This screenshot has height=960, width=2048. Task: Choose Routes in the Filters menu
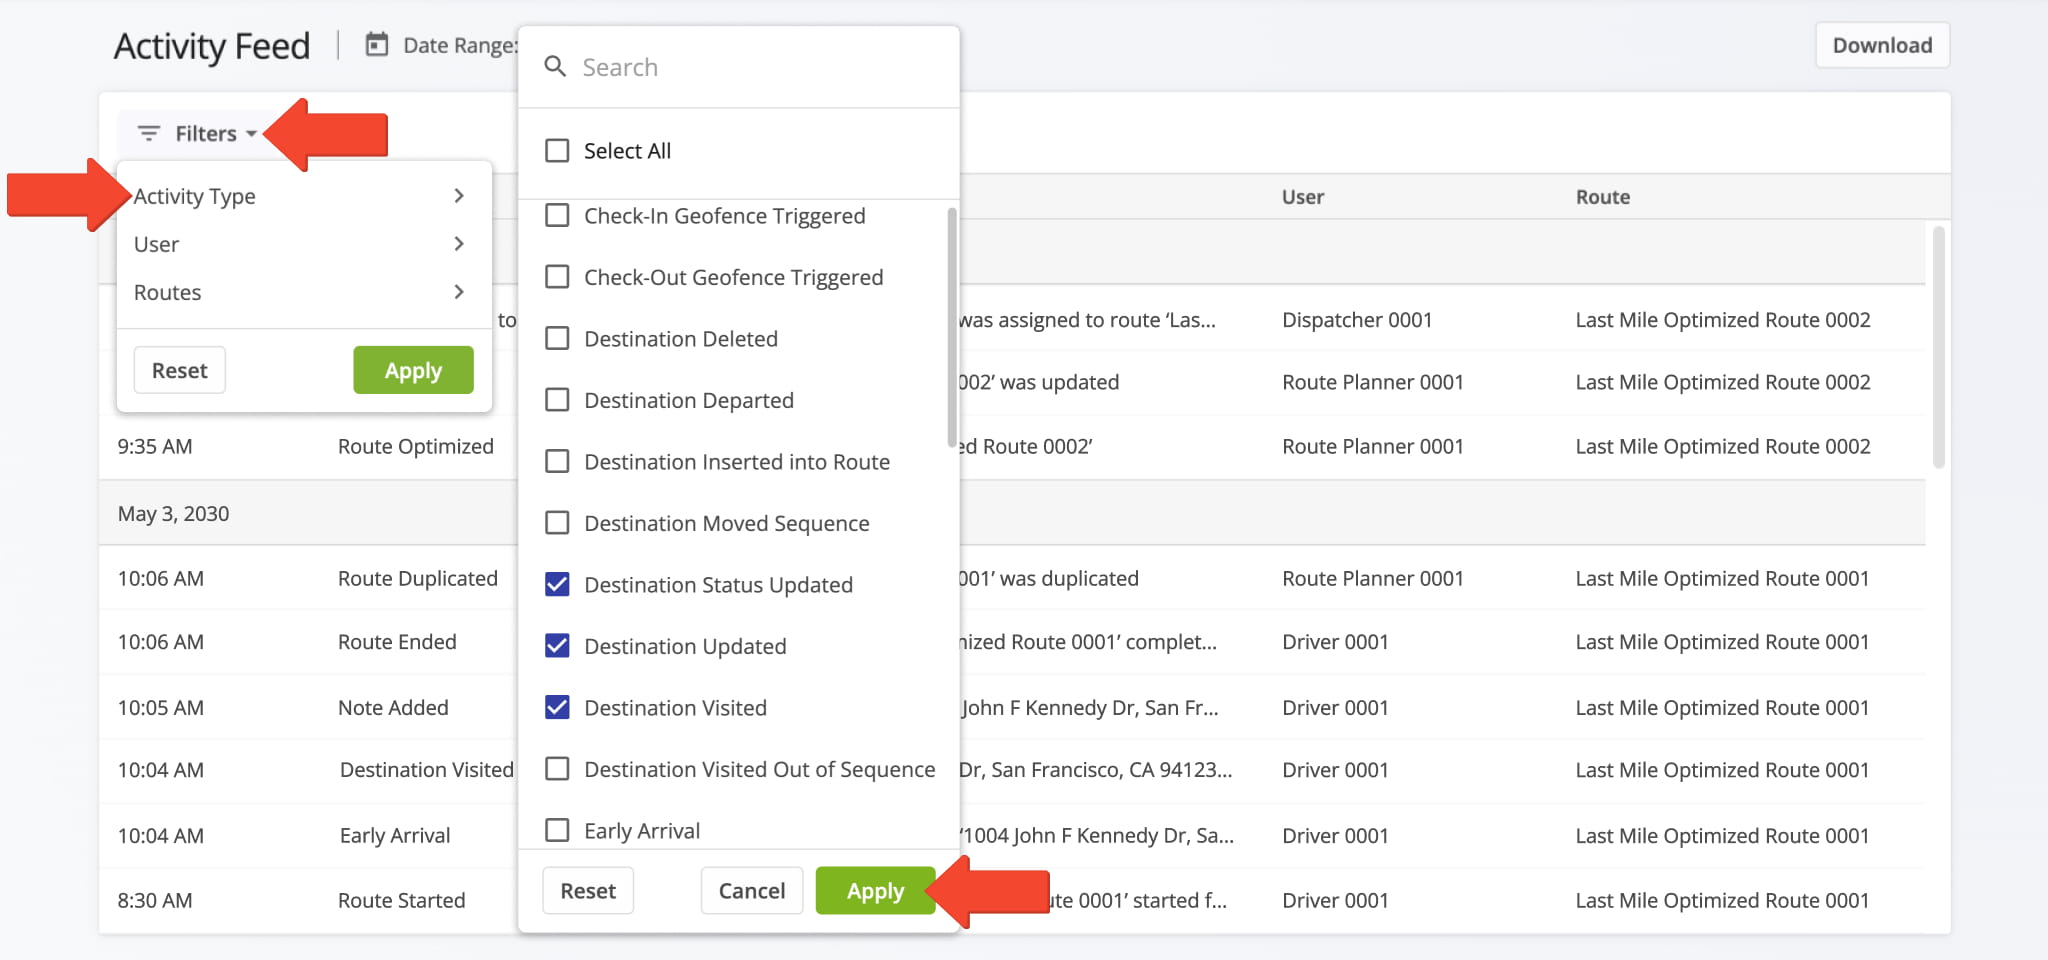(168, 292)
